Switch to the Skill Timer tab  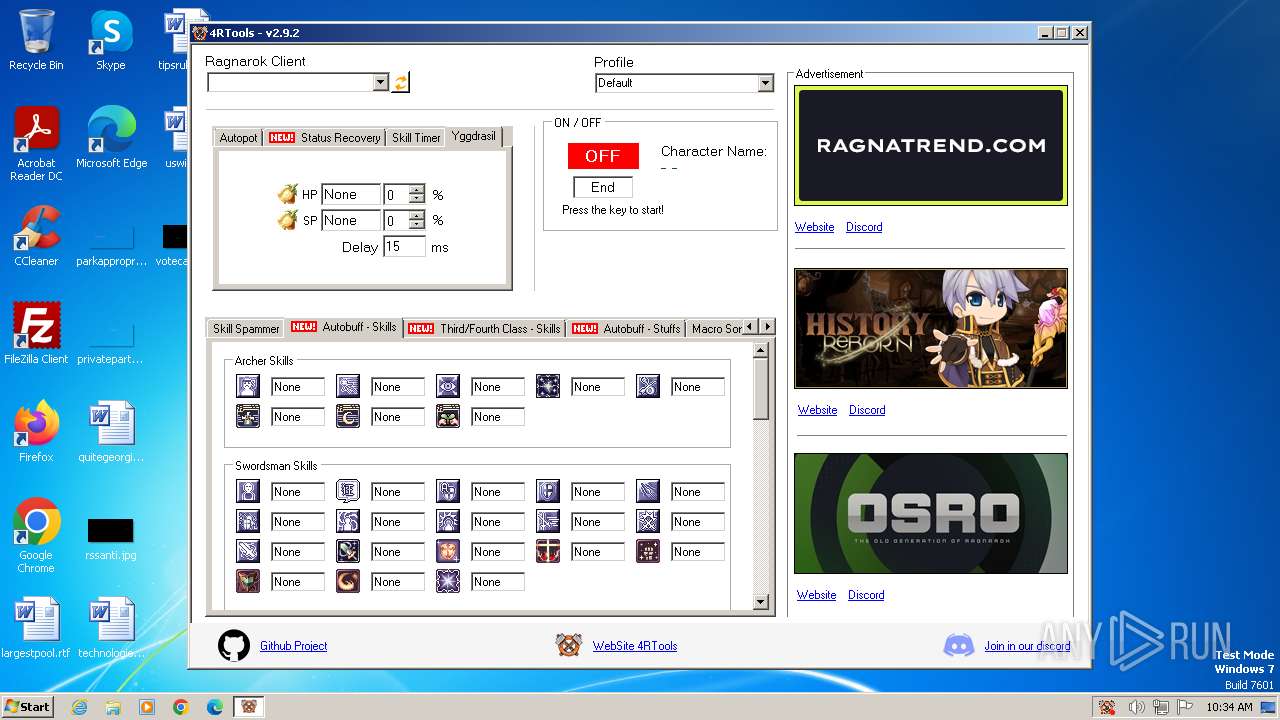[416, 138]
